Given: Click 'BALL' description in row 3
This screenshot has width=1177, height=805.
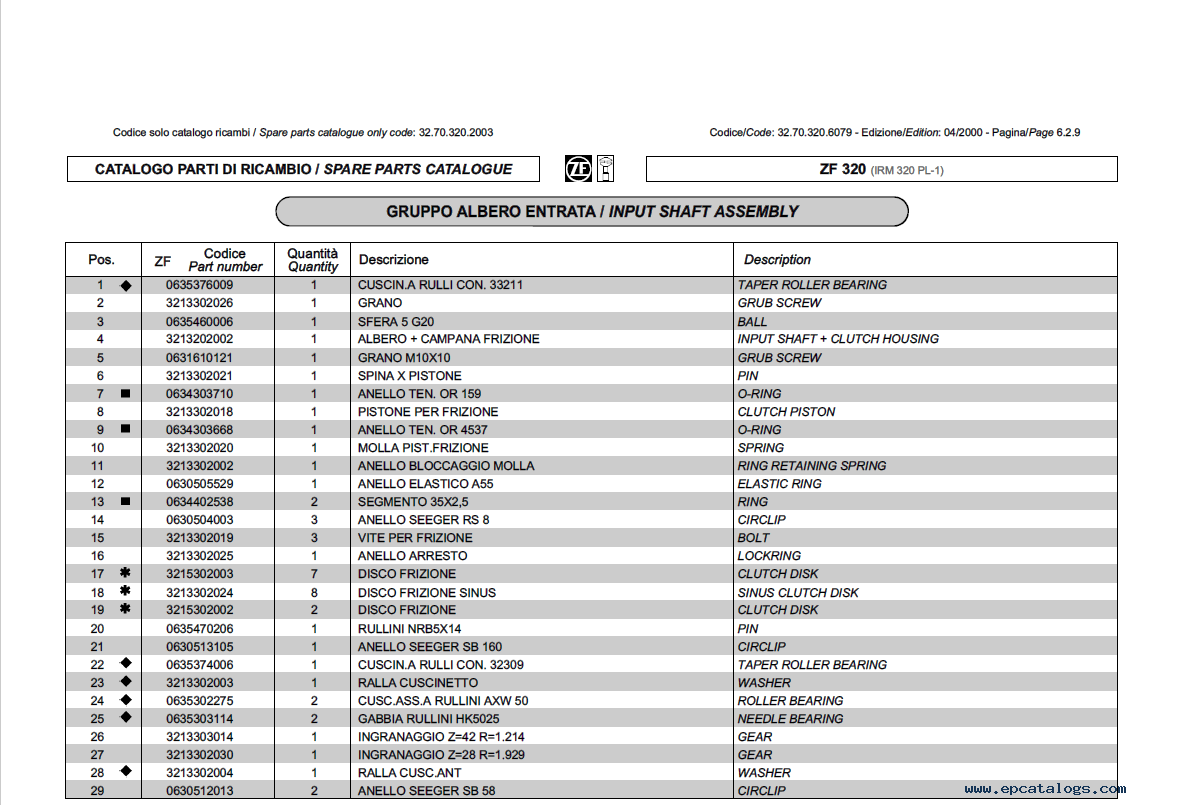Looking at the screenshot, I should tap(751, 322).
